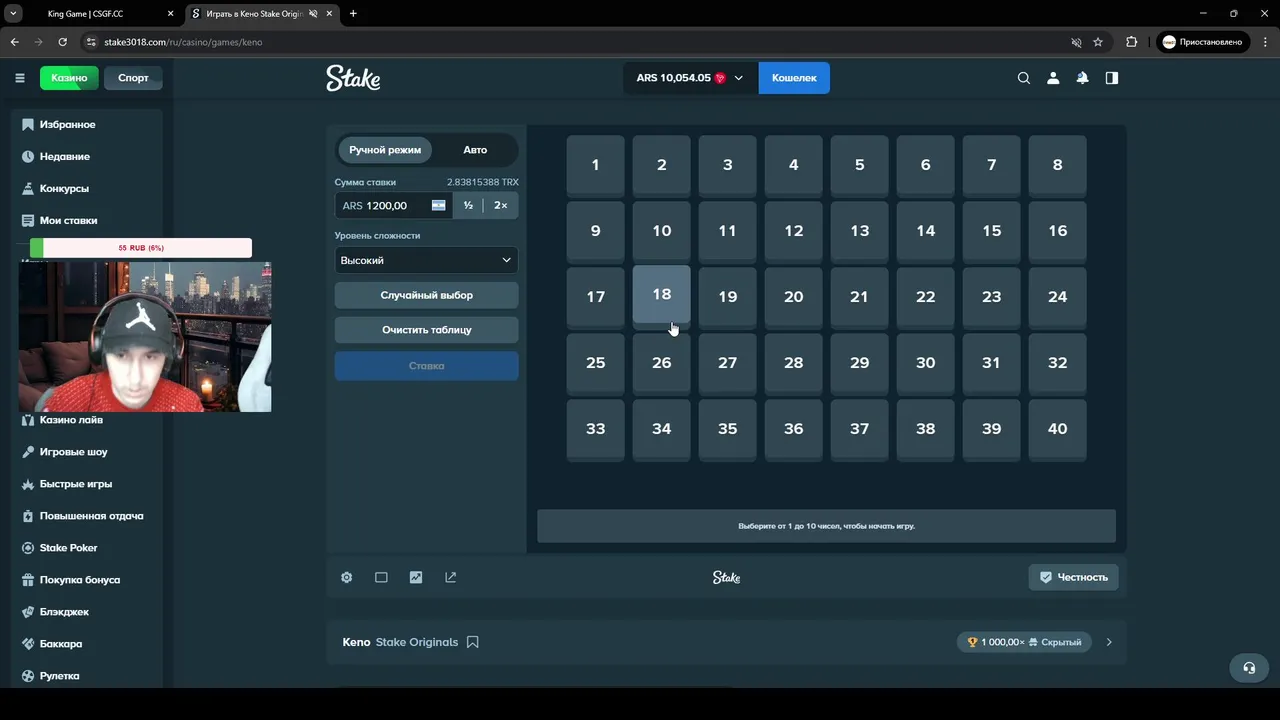1280x720 pixels.
Task: Expand the Keno Stake Originals info chevron
Action: pyautogui.click(x=1109, y=642)
